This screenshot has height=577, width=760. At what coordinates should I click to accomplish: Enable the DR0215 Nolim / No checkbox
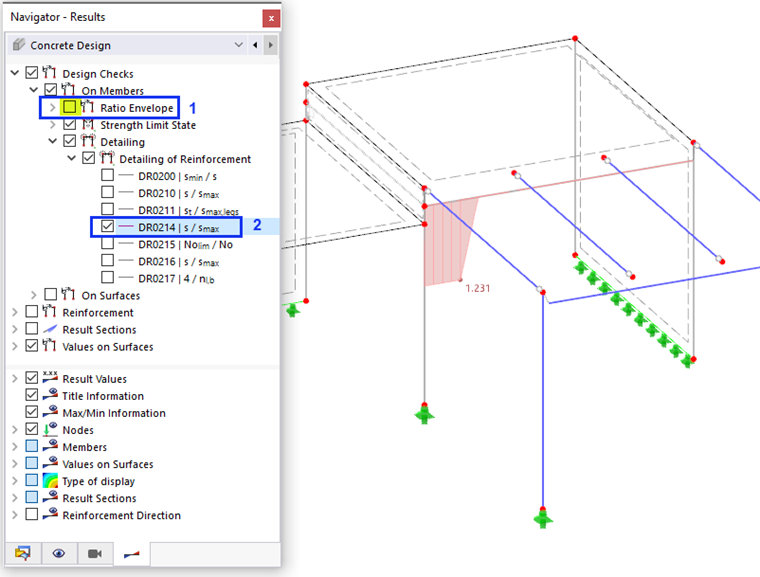point(108,243)
